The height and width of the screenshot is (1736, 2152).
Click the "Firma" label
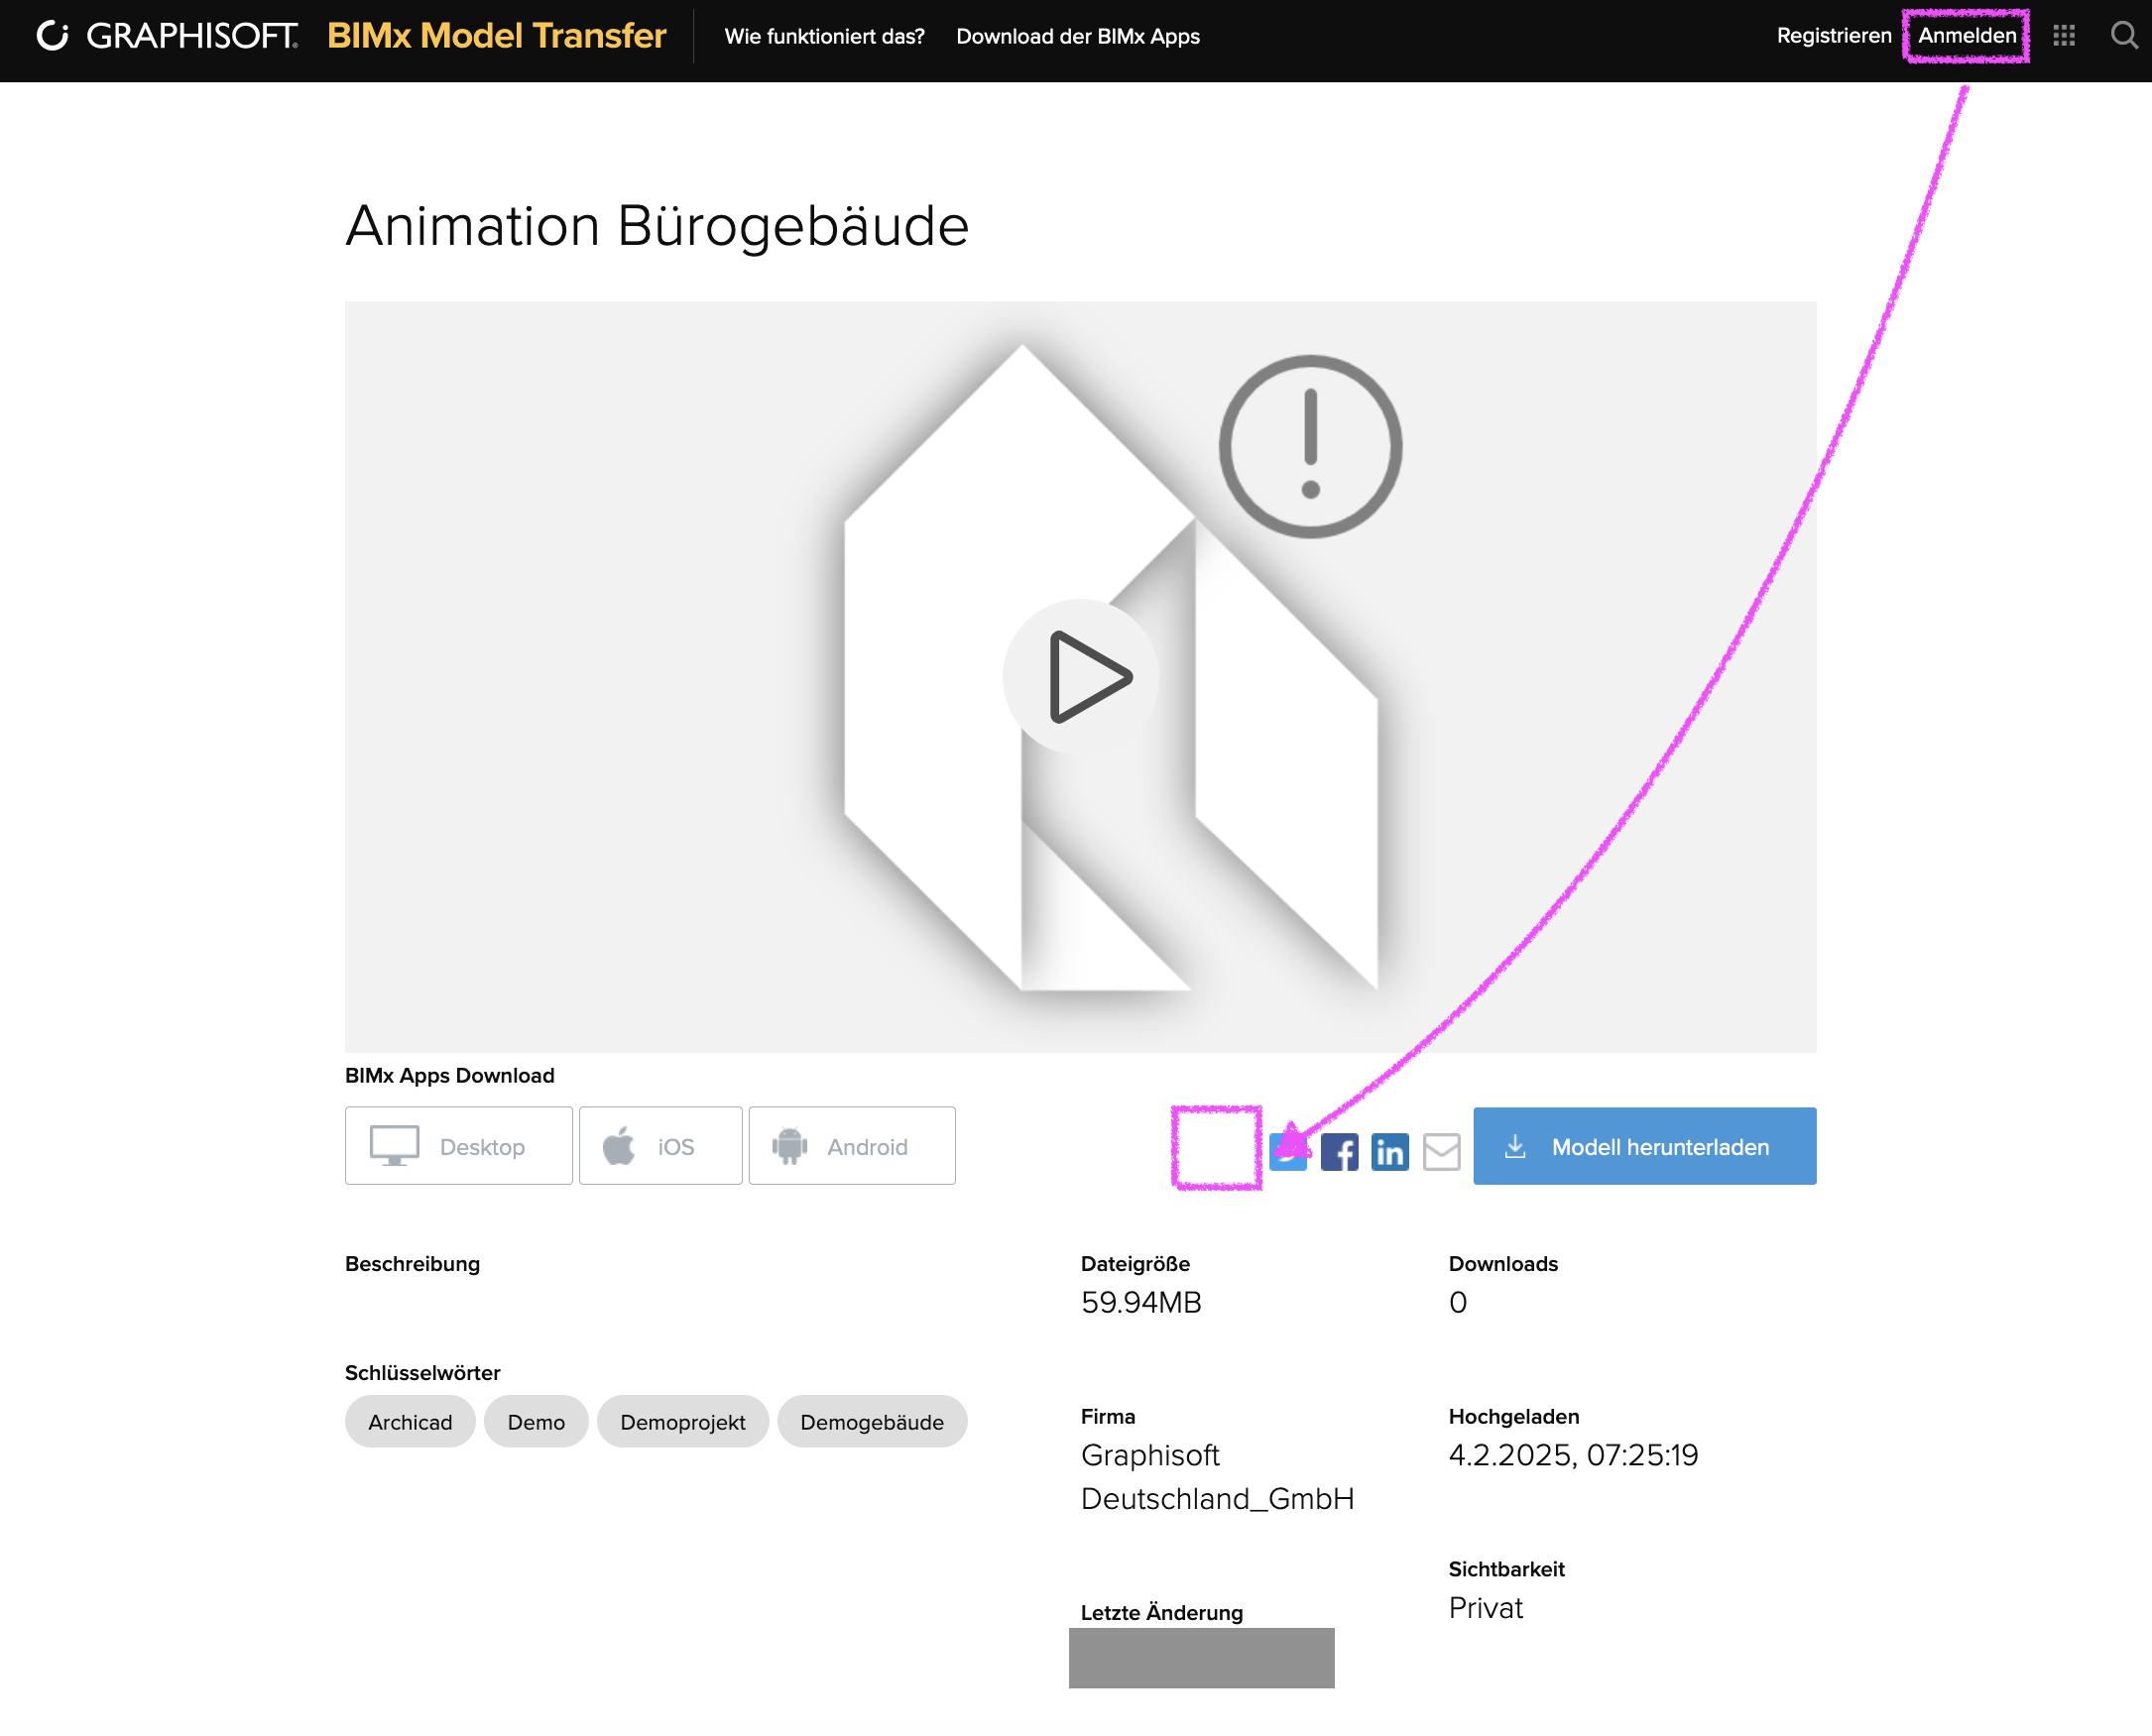[1107, 1416]
